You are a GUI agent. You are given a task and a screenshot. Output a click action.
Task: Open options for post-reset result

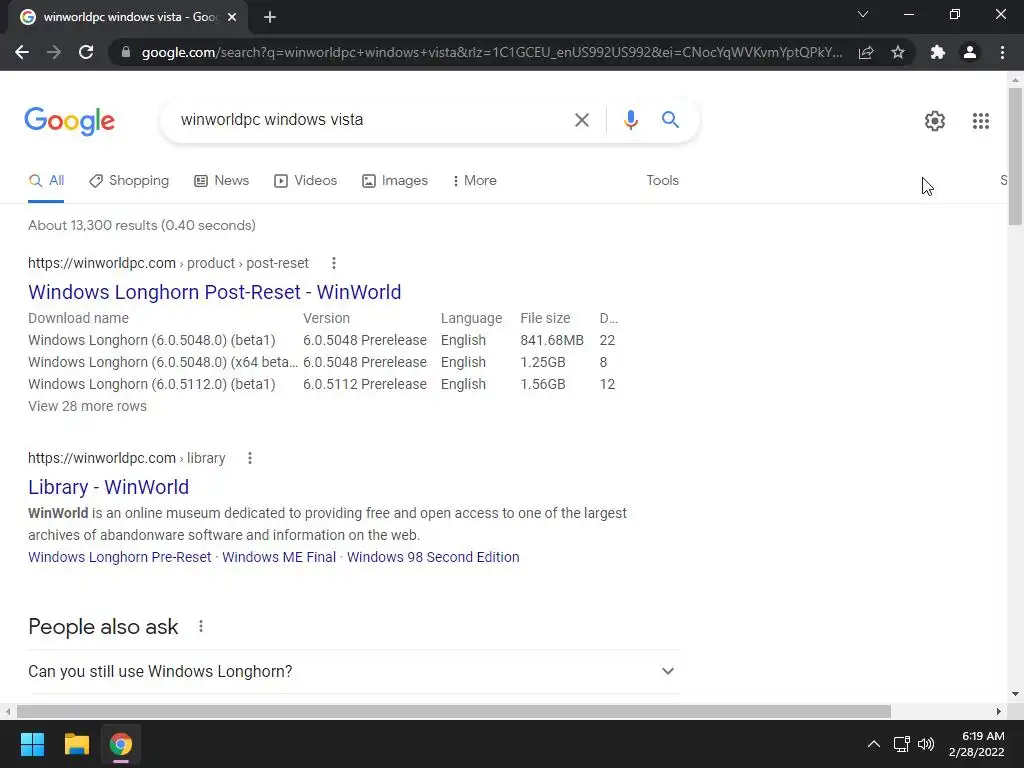pyautogui.click(x=334, y=263)
